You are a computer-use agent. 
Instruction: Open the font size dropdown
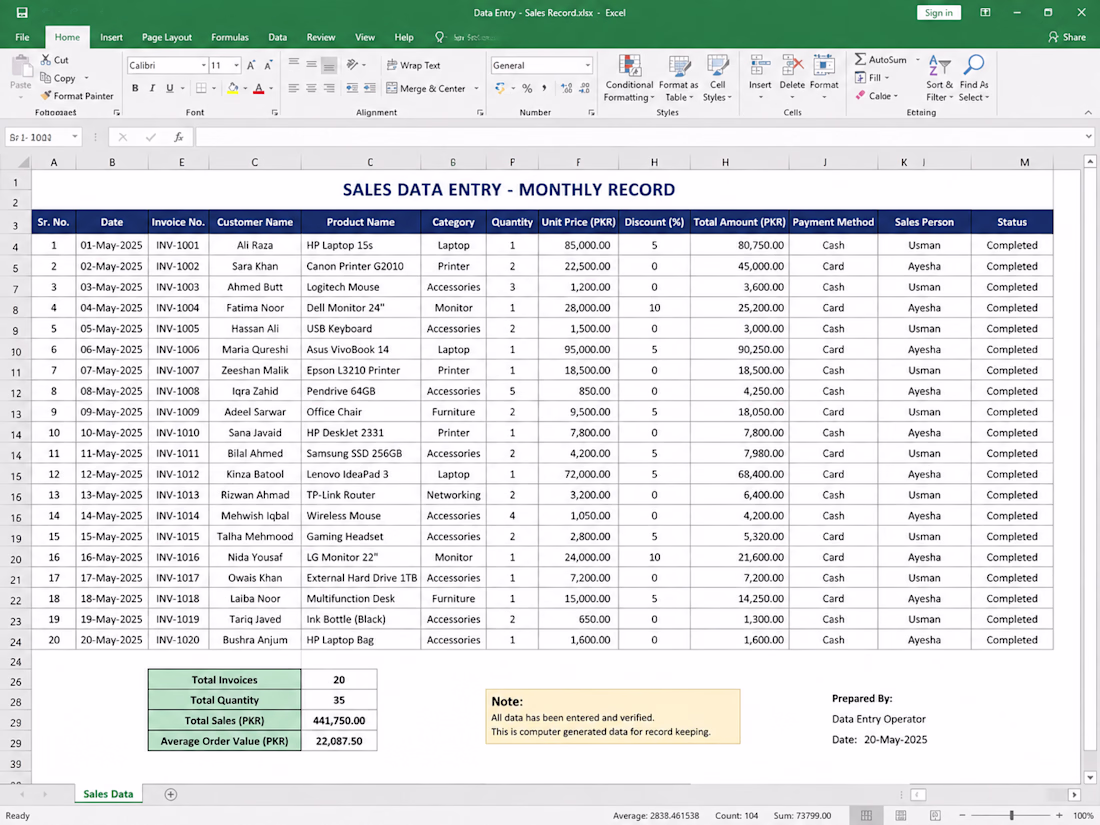(236, 65)
